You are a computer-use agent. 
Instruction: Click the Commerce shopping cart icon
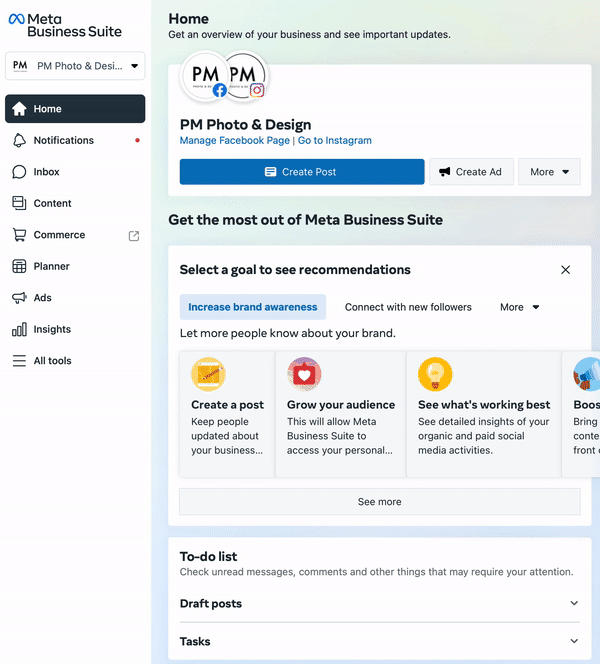[x=19, y=235]
